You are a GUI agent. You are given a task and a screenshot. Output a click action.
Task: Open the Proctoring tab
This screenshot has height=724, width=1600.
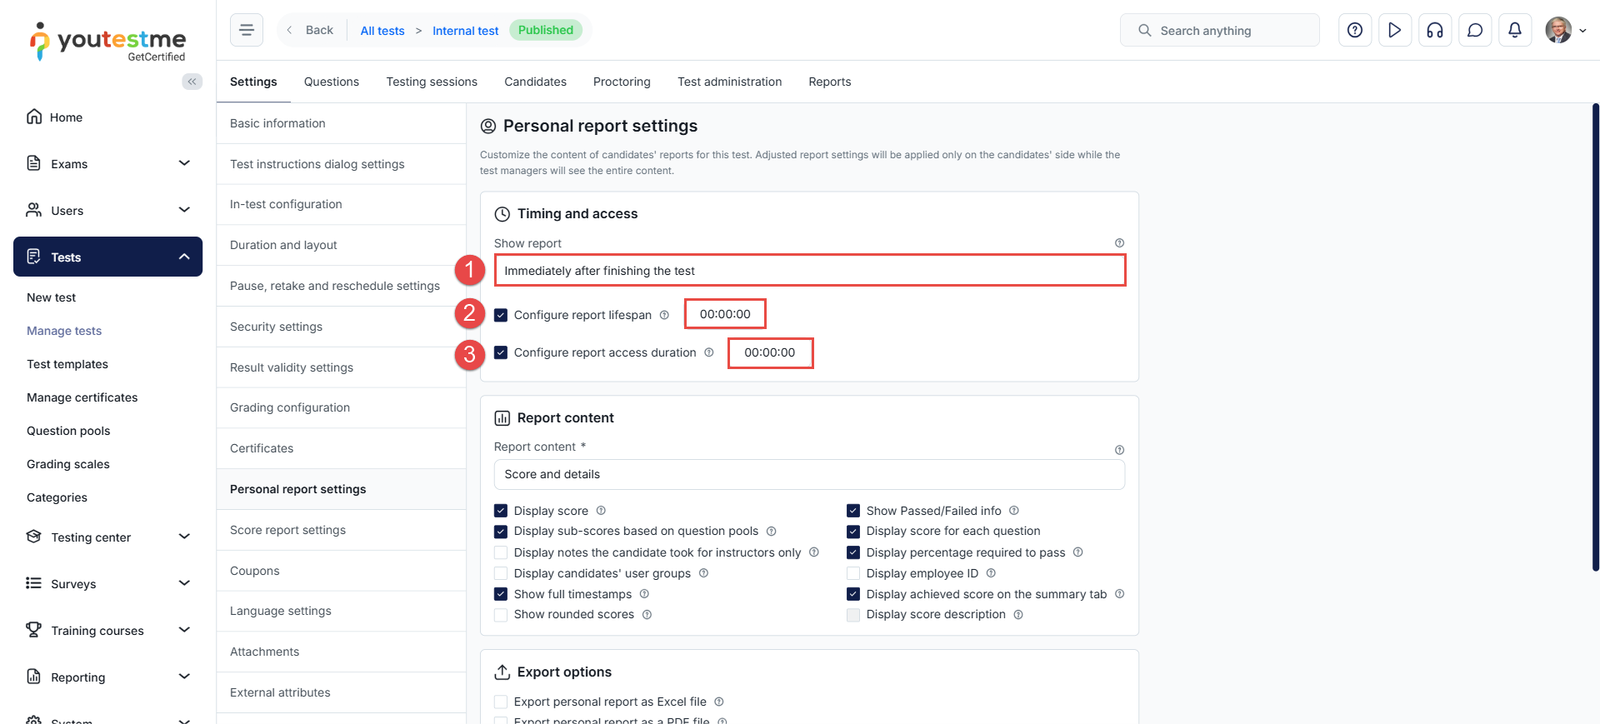[621, 82]
